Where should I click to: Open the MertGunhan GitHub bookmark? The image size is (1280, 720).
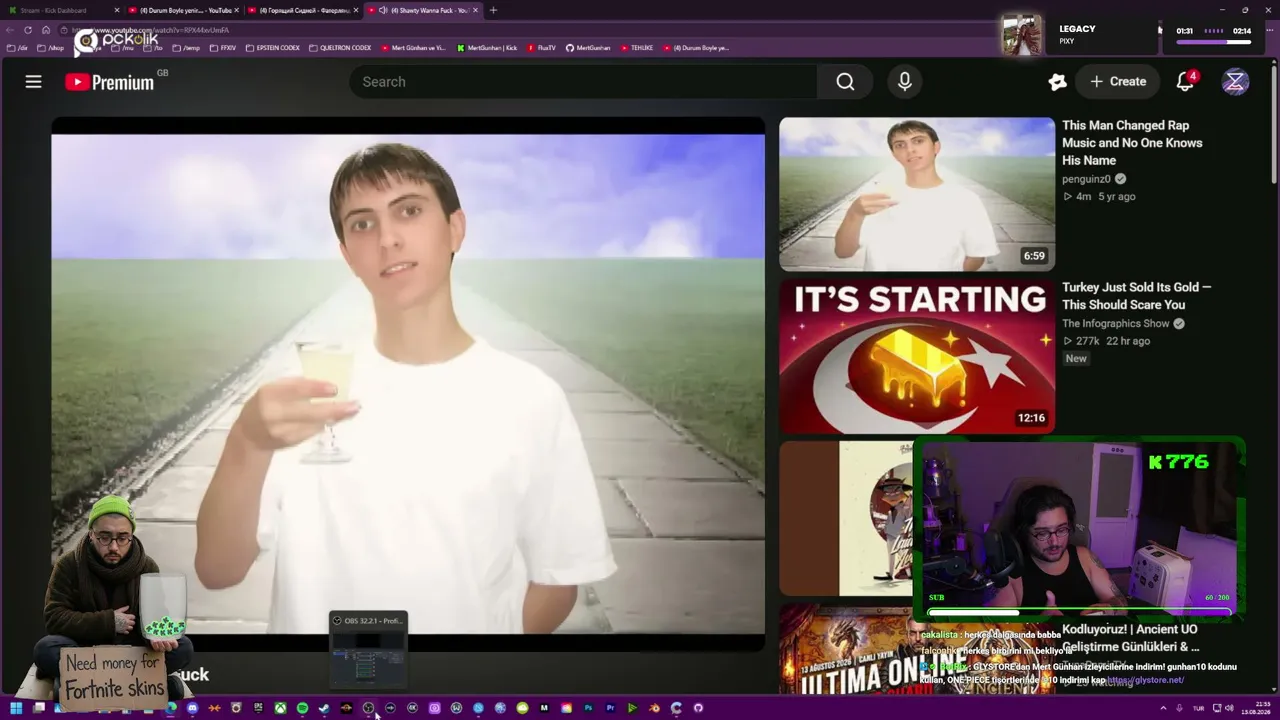[x=588, y=48]
